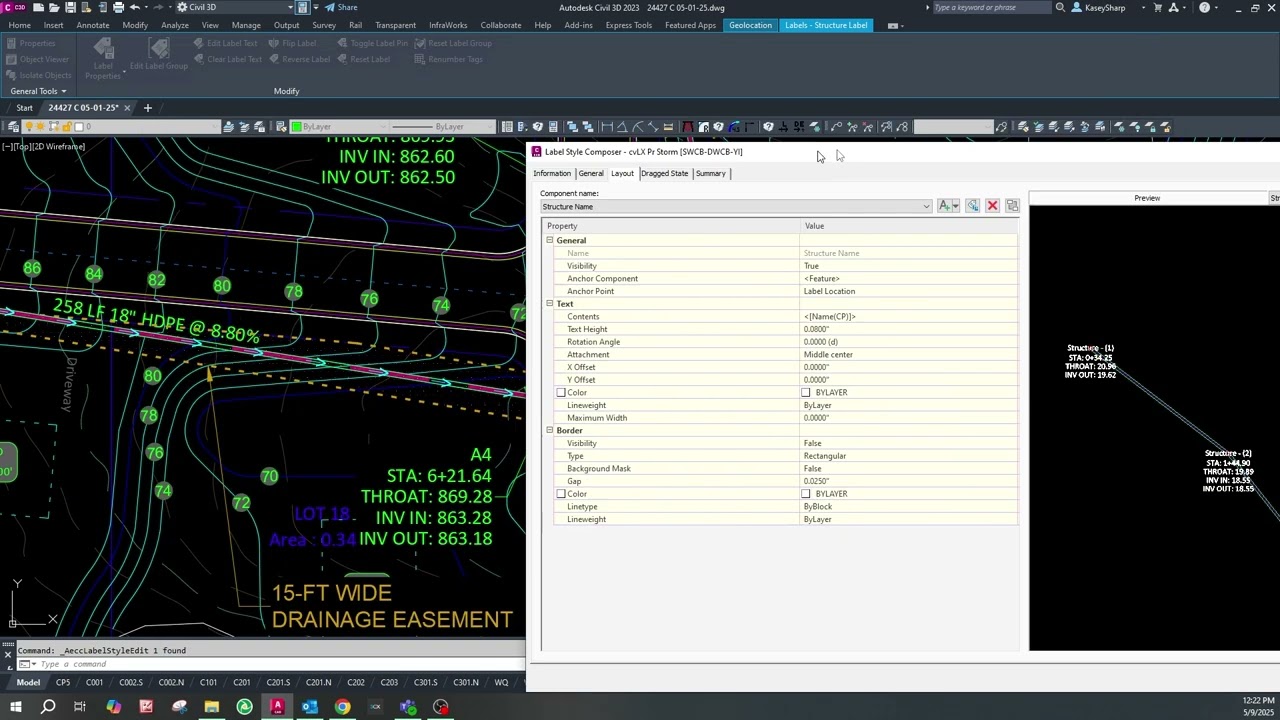This screenshot has height=720, width=1280.
Task: Delete component with the red X icon
Action: (x=992, y=206)
